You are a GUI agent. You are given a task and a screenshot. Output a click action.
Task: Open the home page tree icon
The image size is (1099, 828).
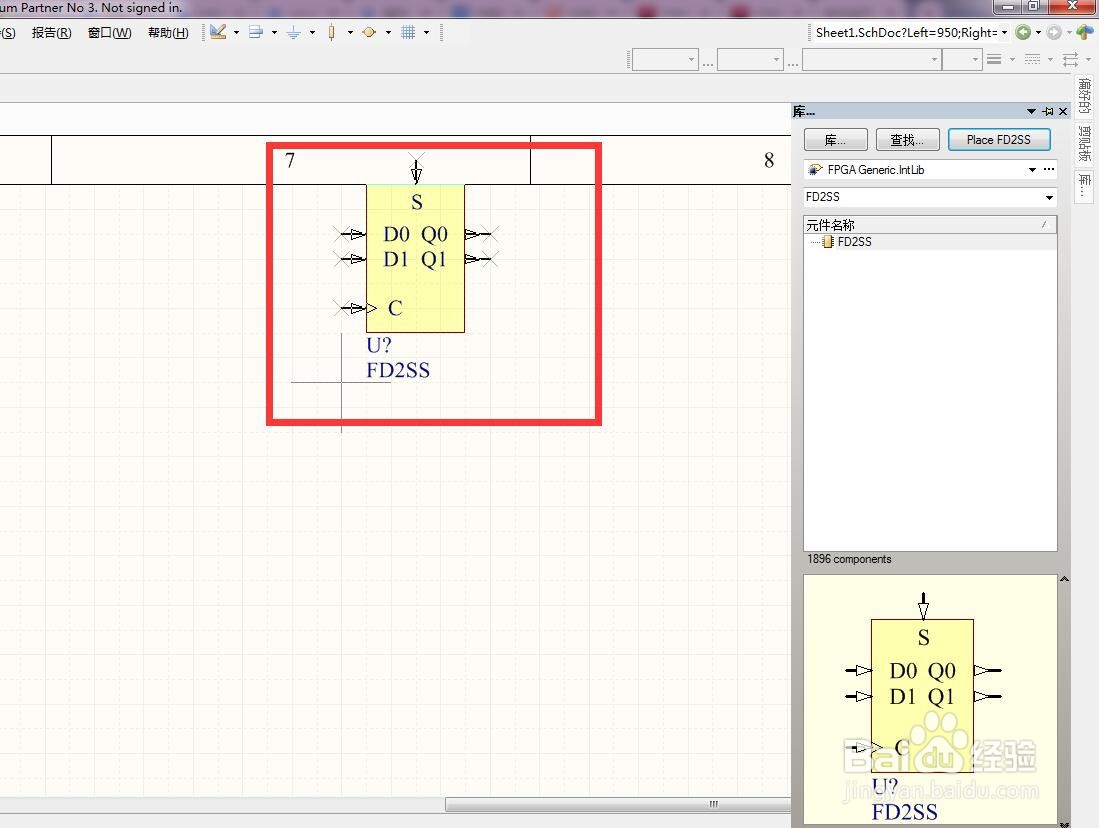coord(1084,32)
